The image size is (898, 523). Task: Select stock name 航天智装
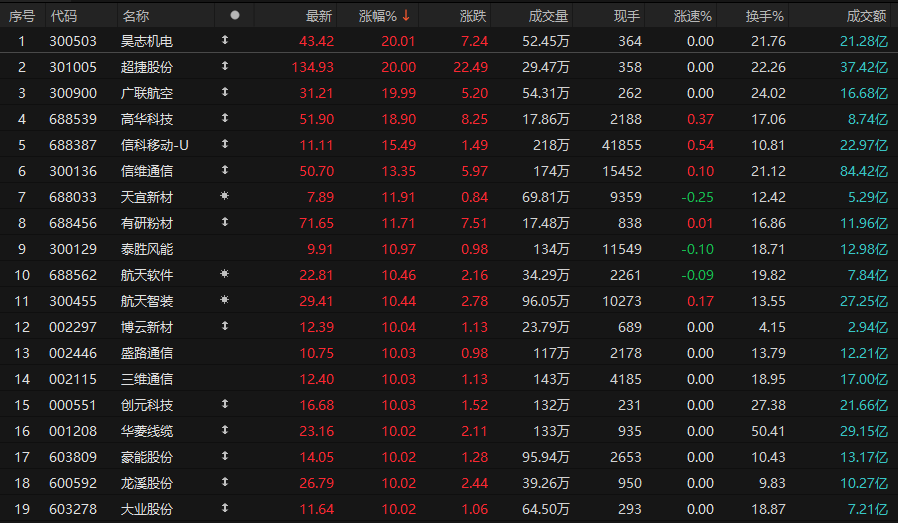(x=147, y=301)
